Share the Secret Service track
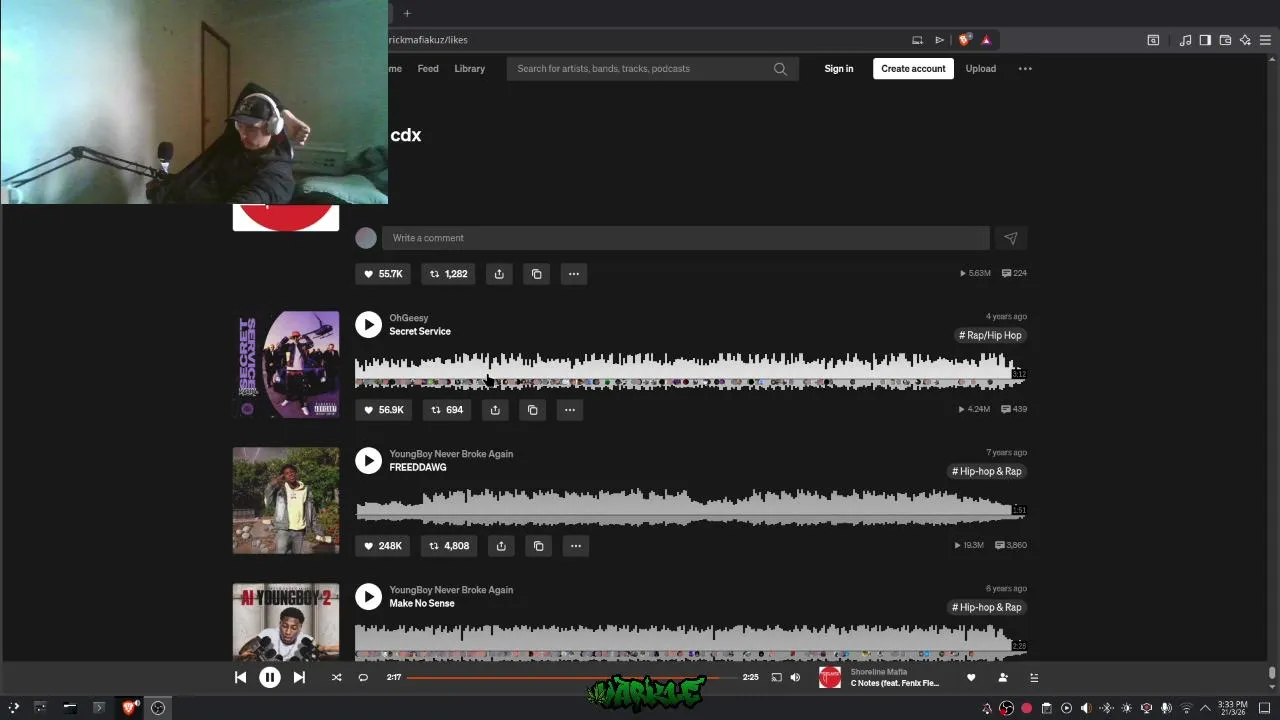 [495, 409]
